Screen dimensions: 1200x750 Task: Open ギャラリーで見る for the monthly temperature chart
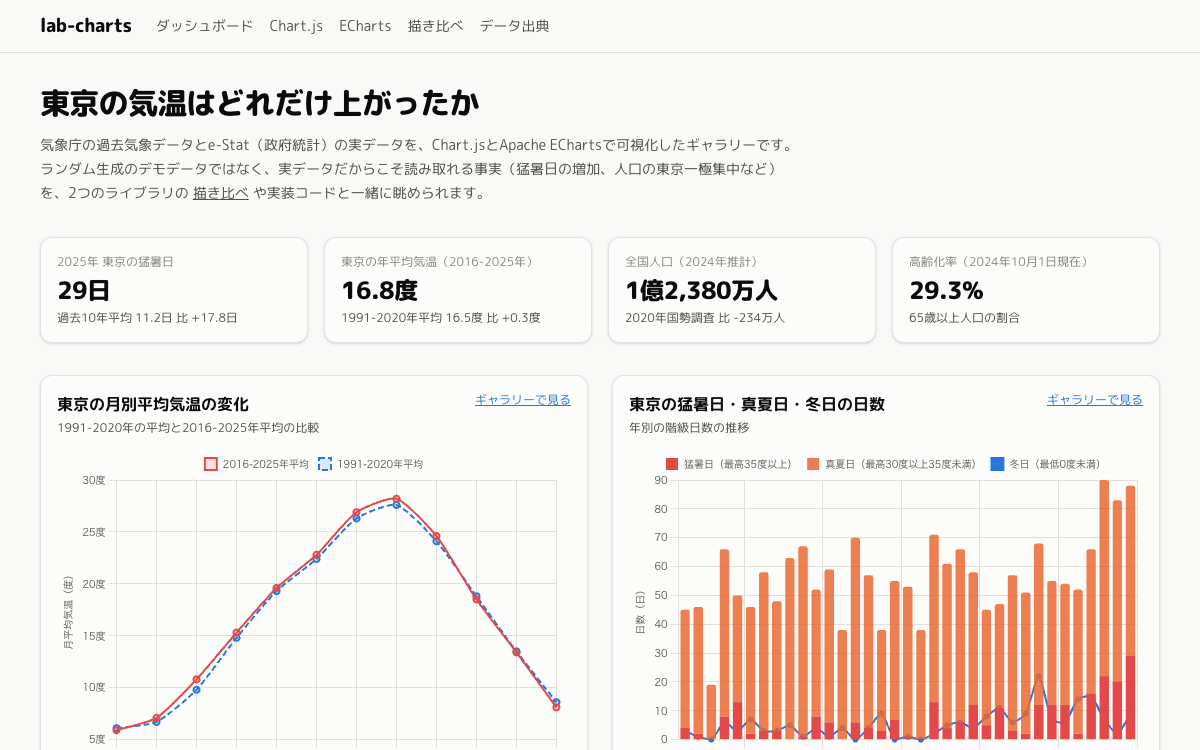click(x=523, y=400)
